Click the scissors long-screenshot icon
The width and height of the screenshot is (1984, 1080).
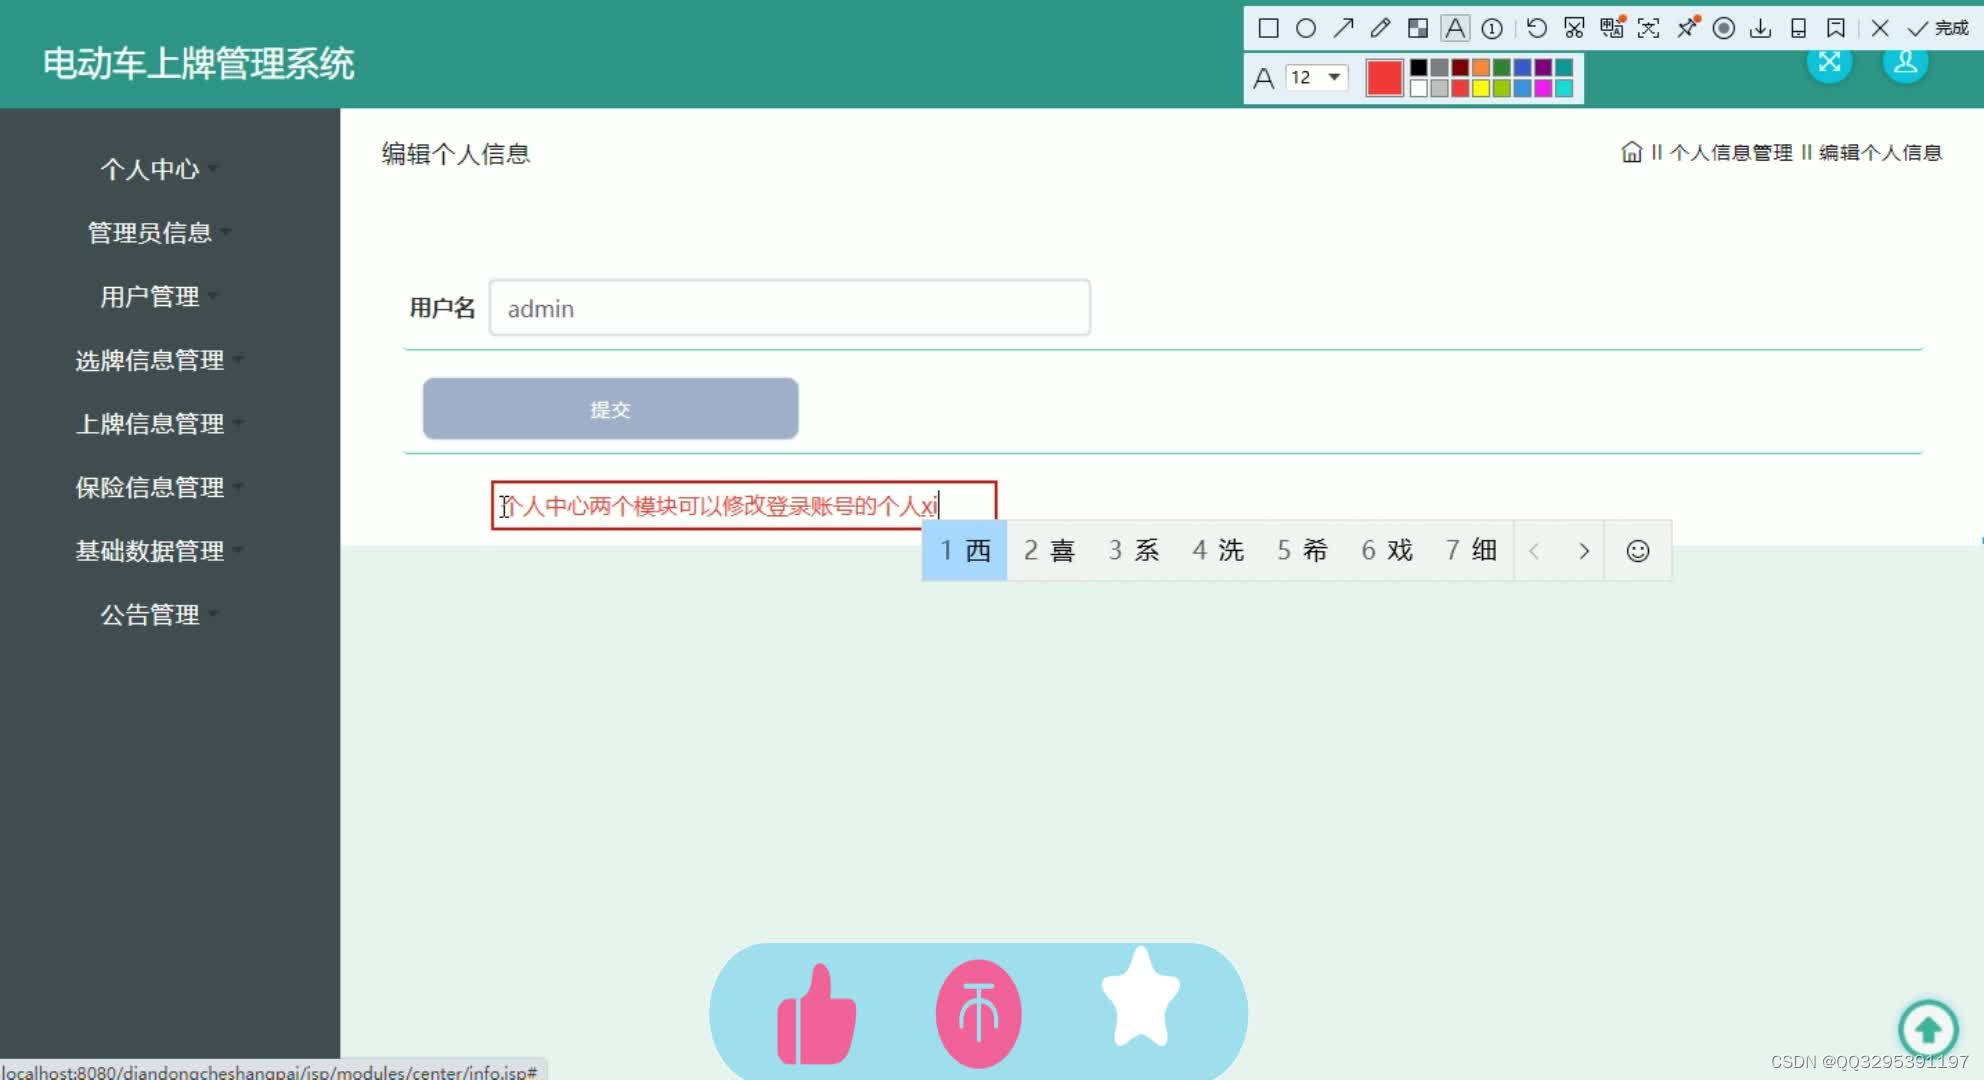point(1574,28)
